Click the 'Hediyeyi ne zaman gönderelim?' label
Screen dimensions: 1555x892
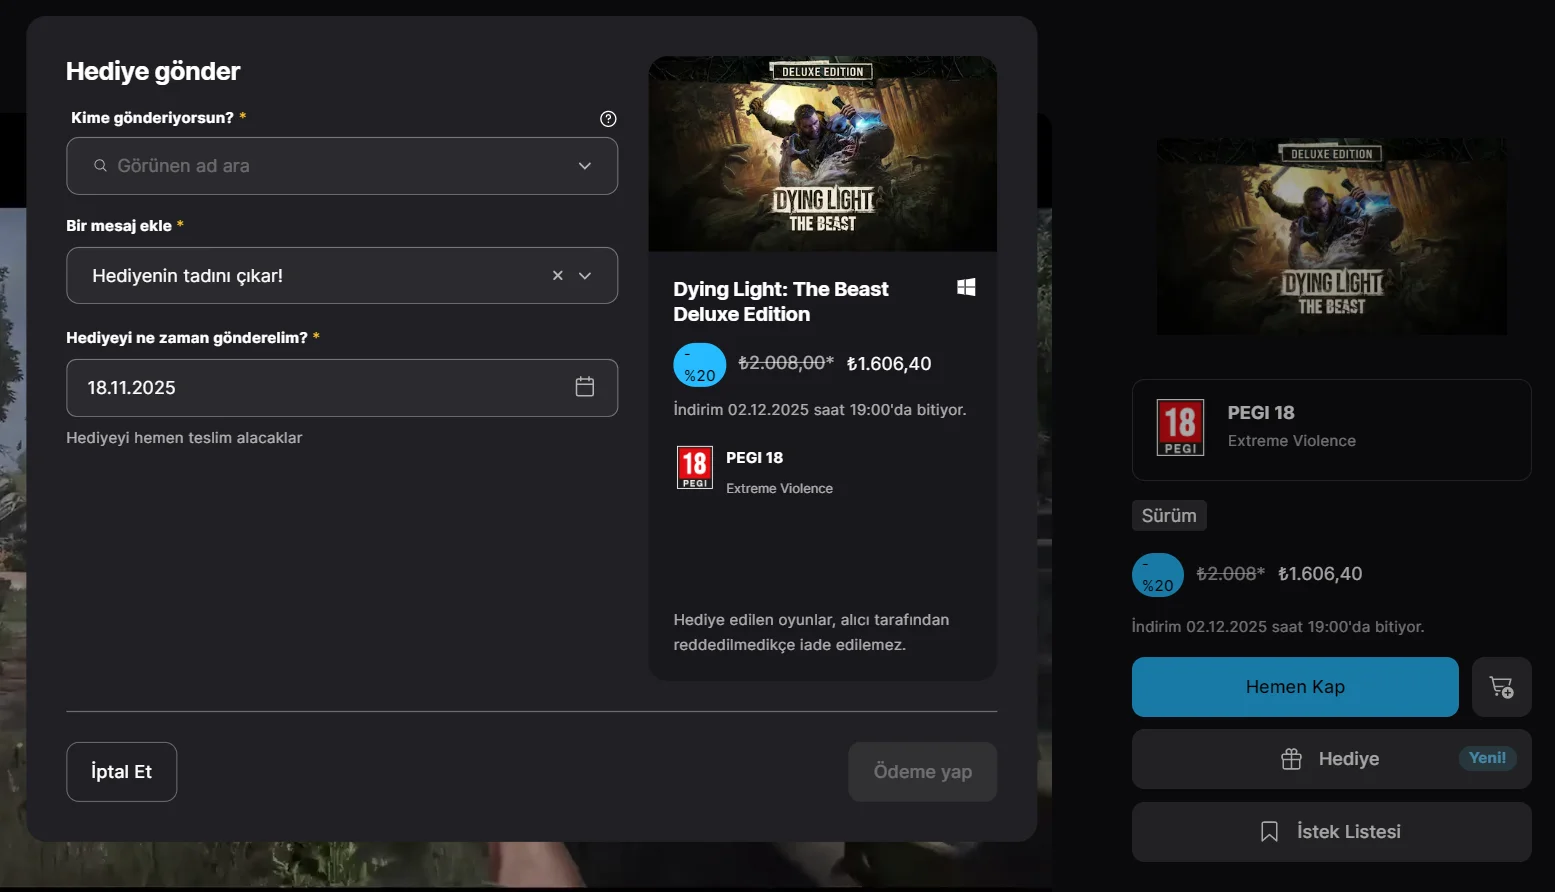click(187, 338)
